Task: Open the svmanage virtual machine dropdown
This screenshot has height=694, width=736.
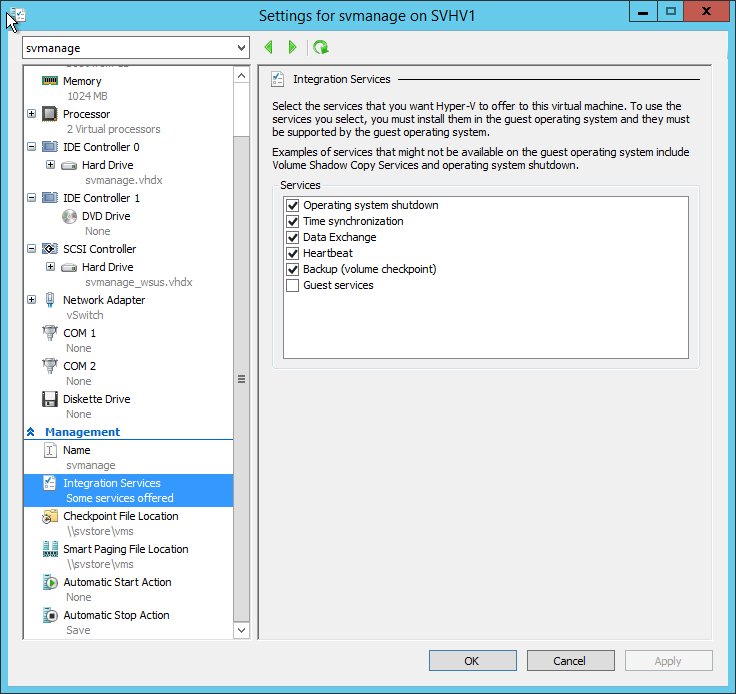Action: pos(241,48)
